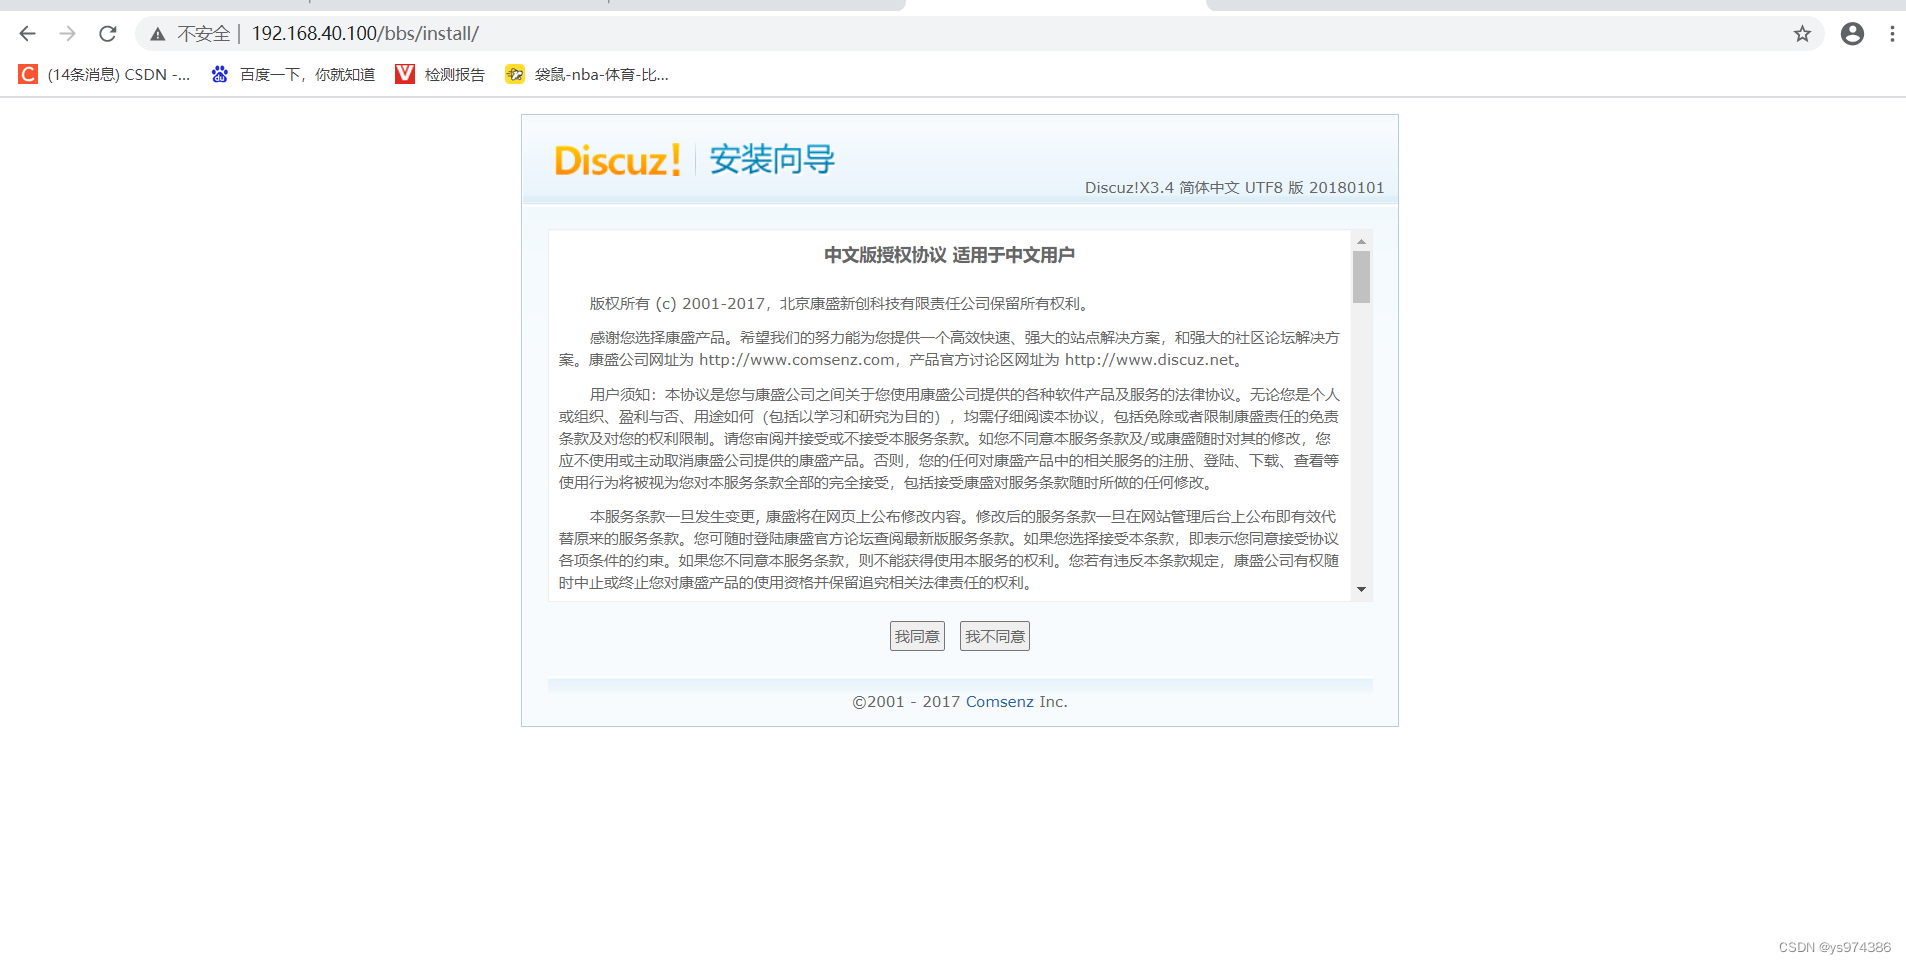Reload the page with refresh icon
Image resolution: width=1906 pixels, height=964 pixels.
[x=108, y=34]
